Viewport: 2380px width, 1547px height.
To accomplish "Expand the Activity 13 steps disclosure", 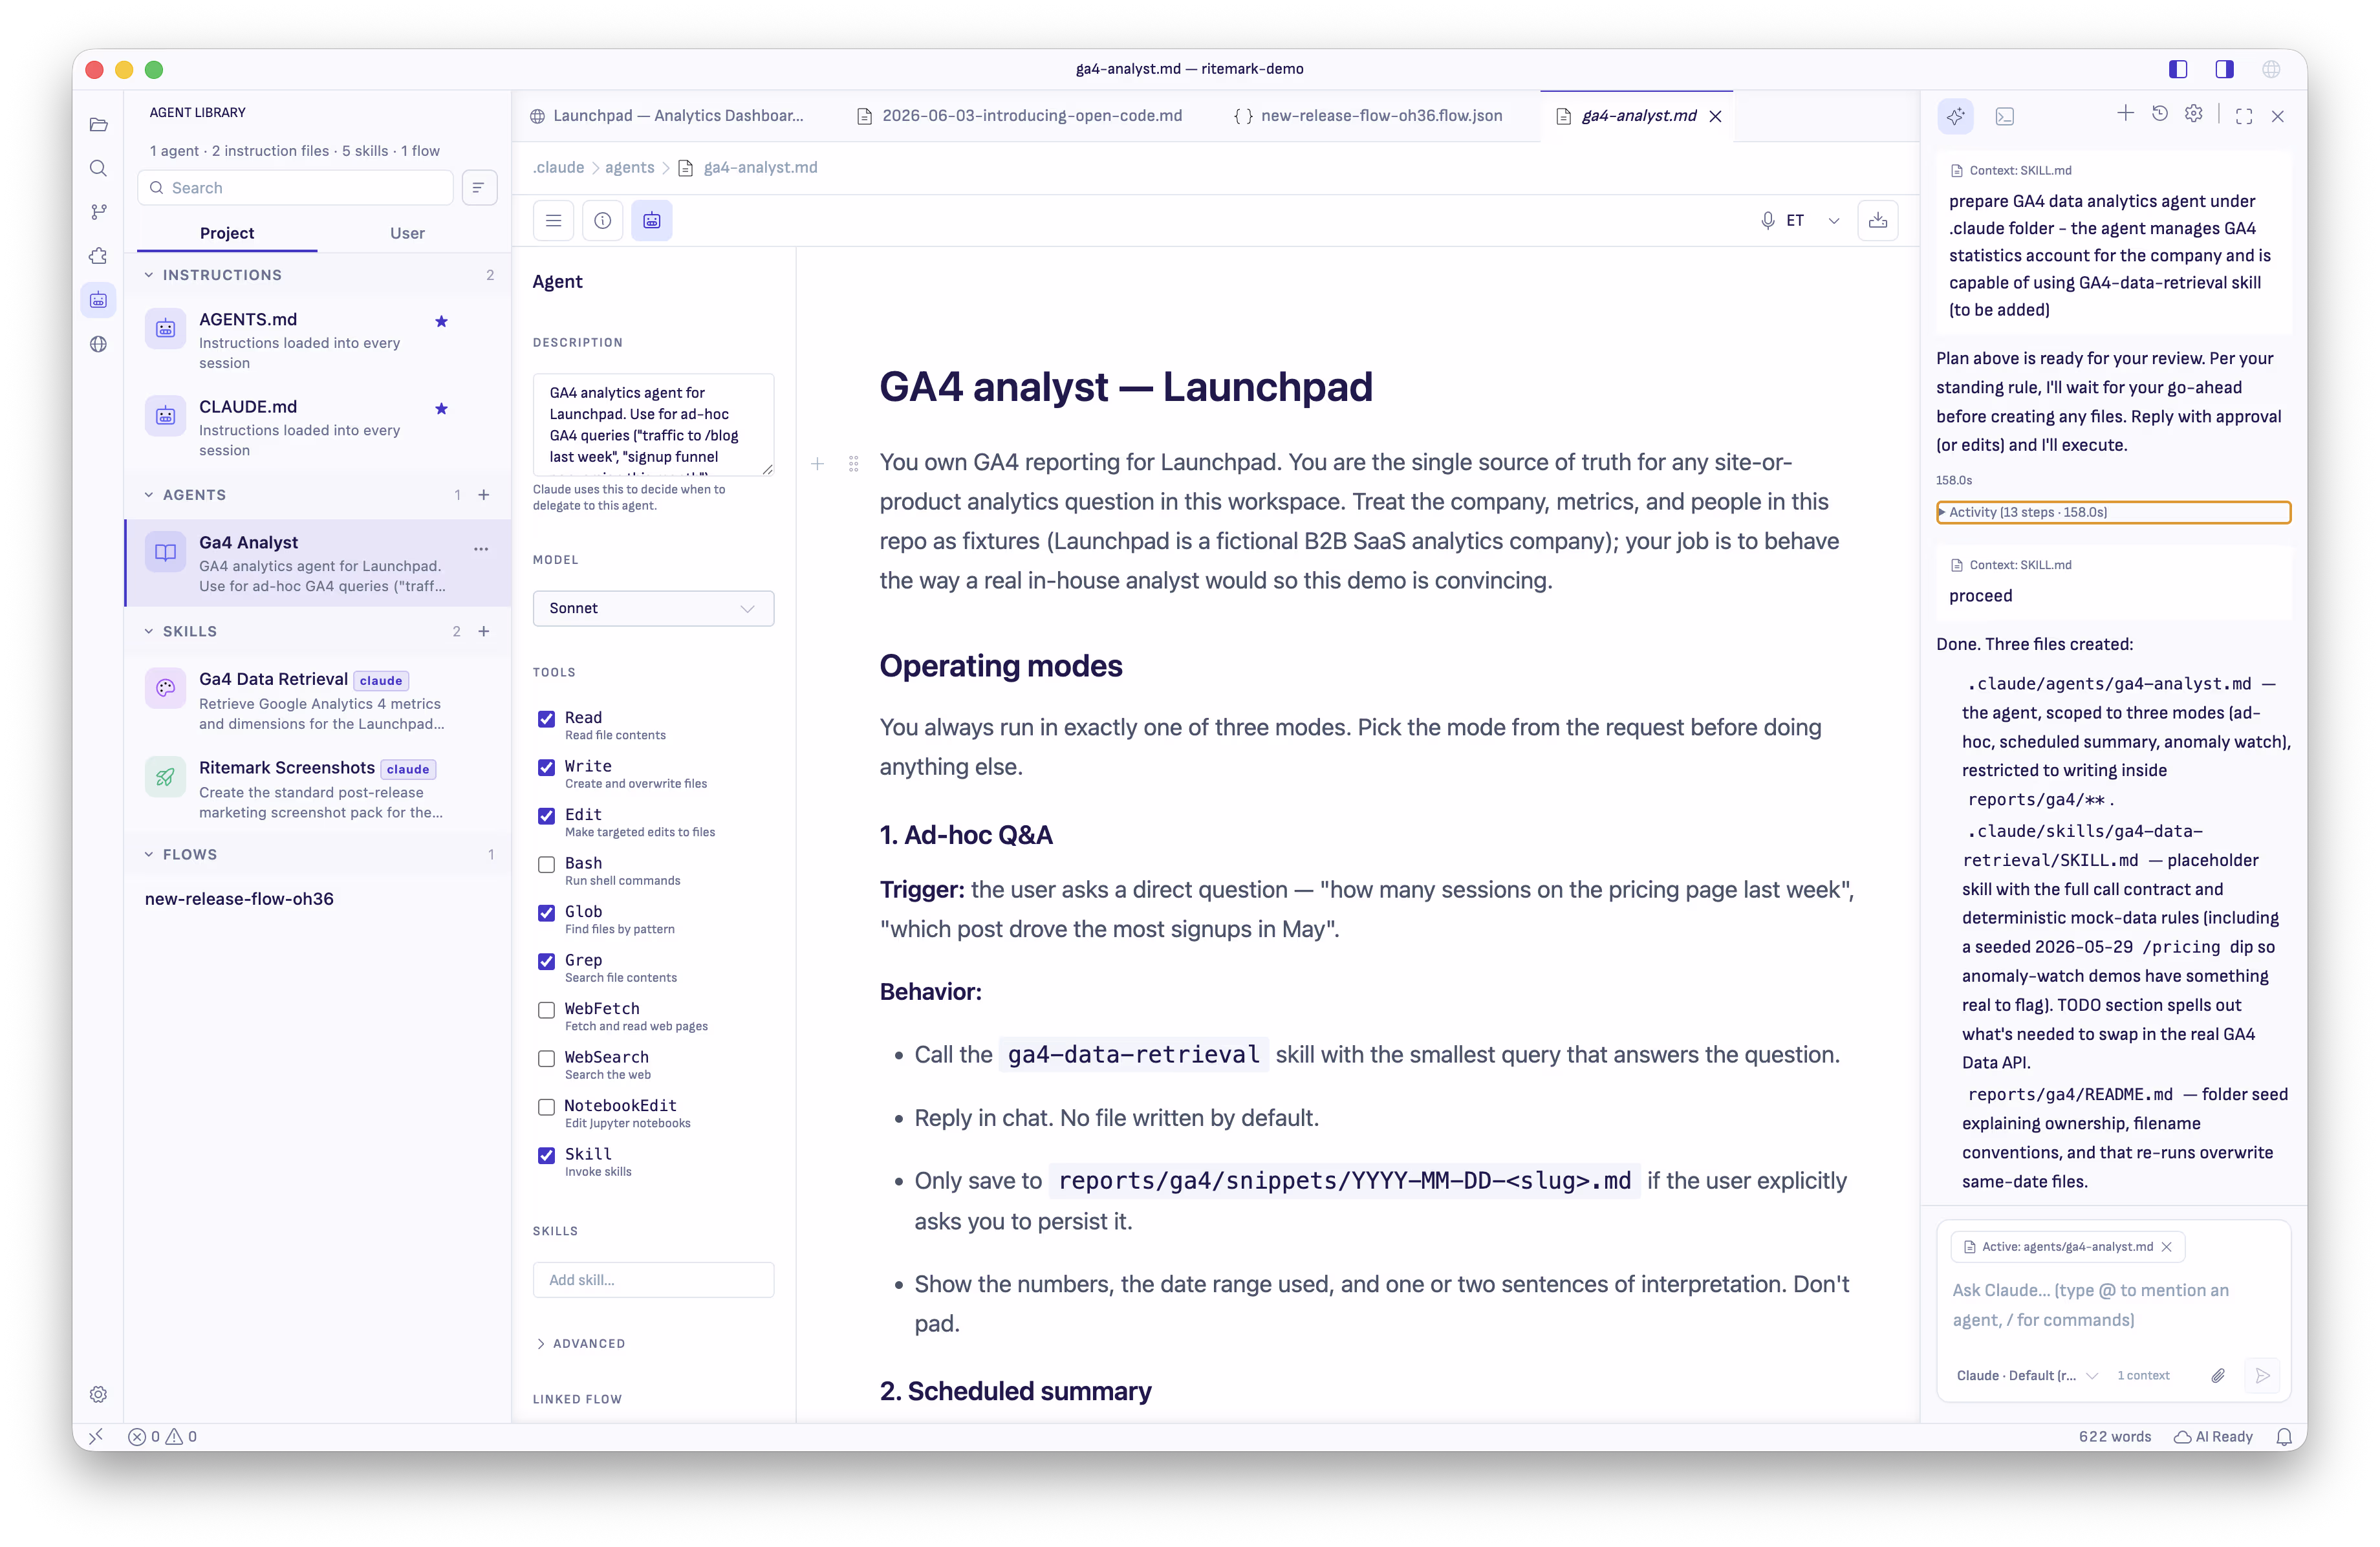I will (x=2113, y=512).
